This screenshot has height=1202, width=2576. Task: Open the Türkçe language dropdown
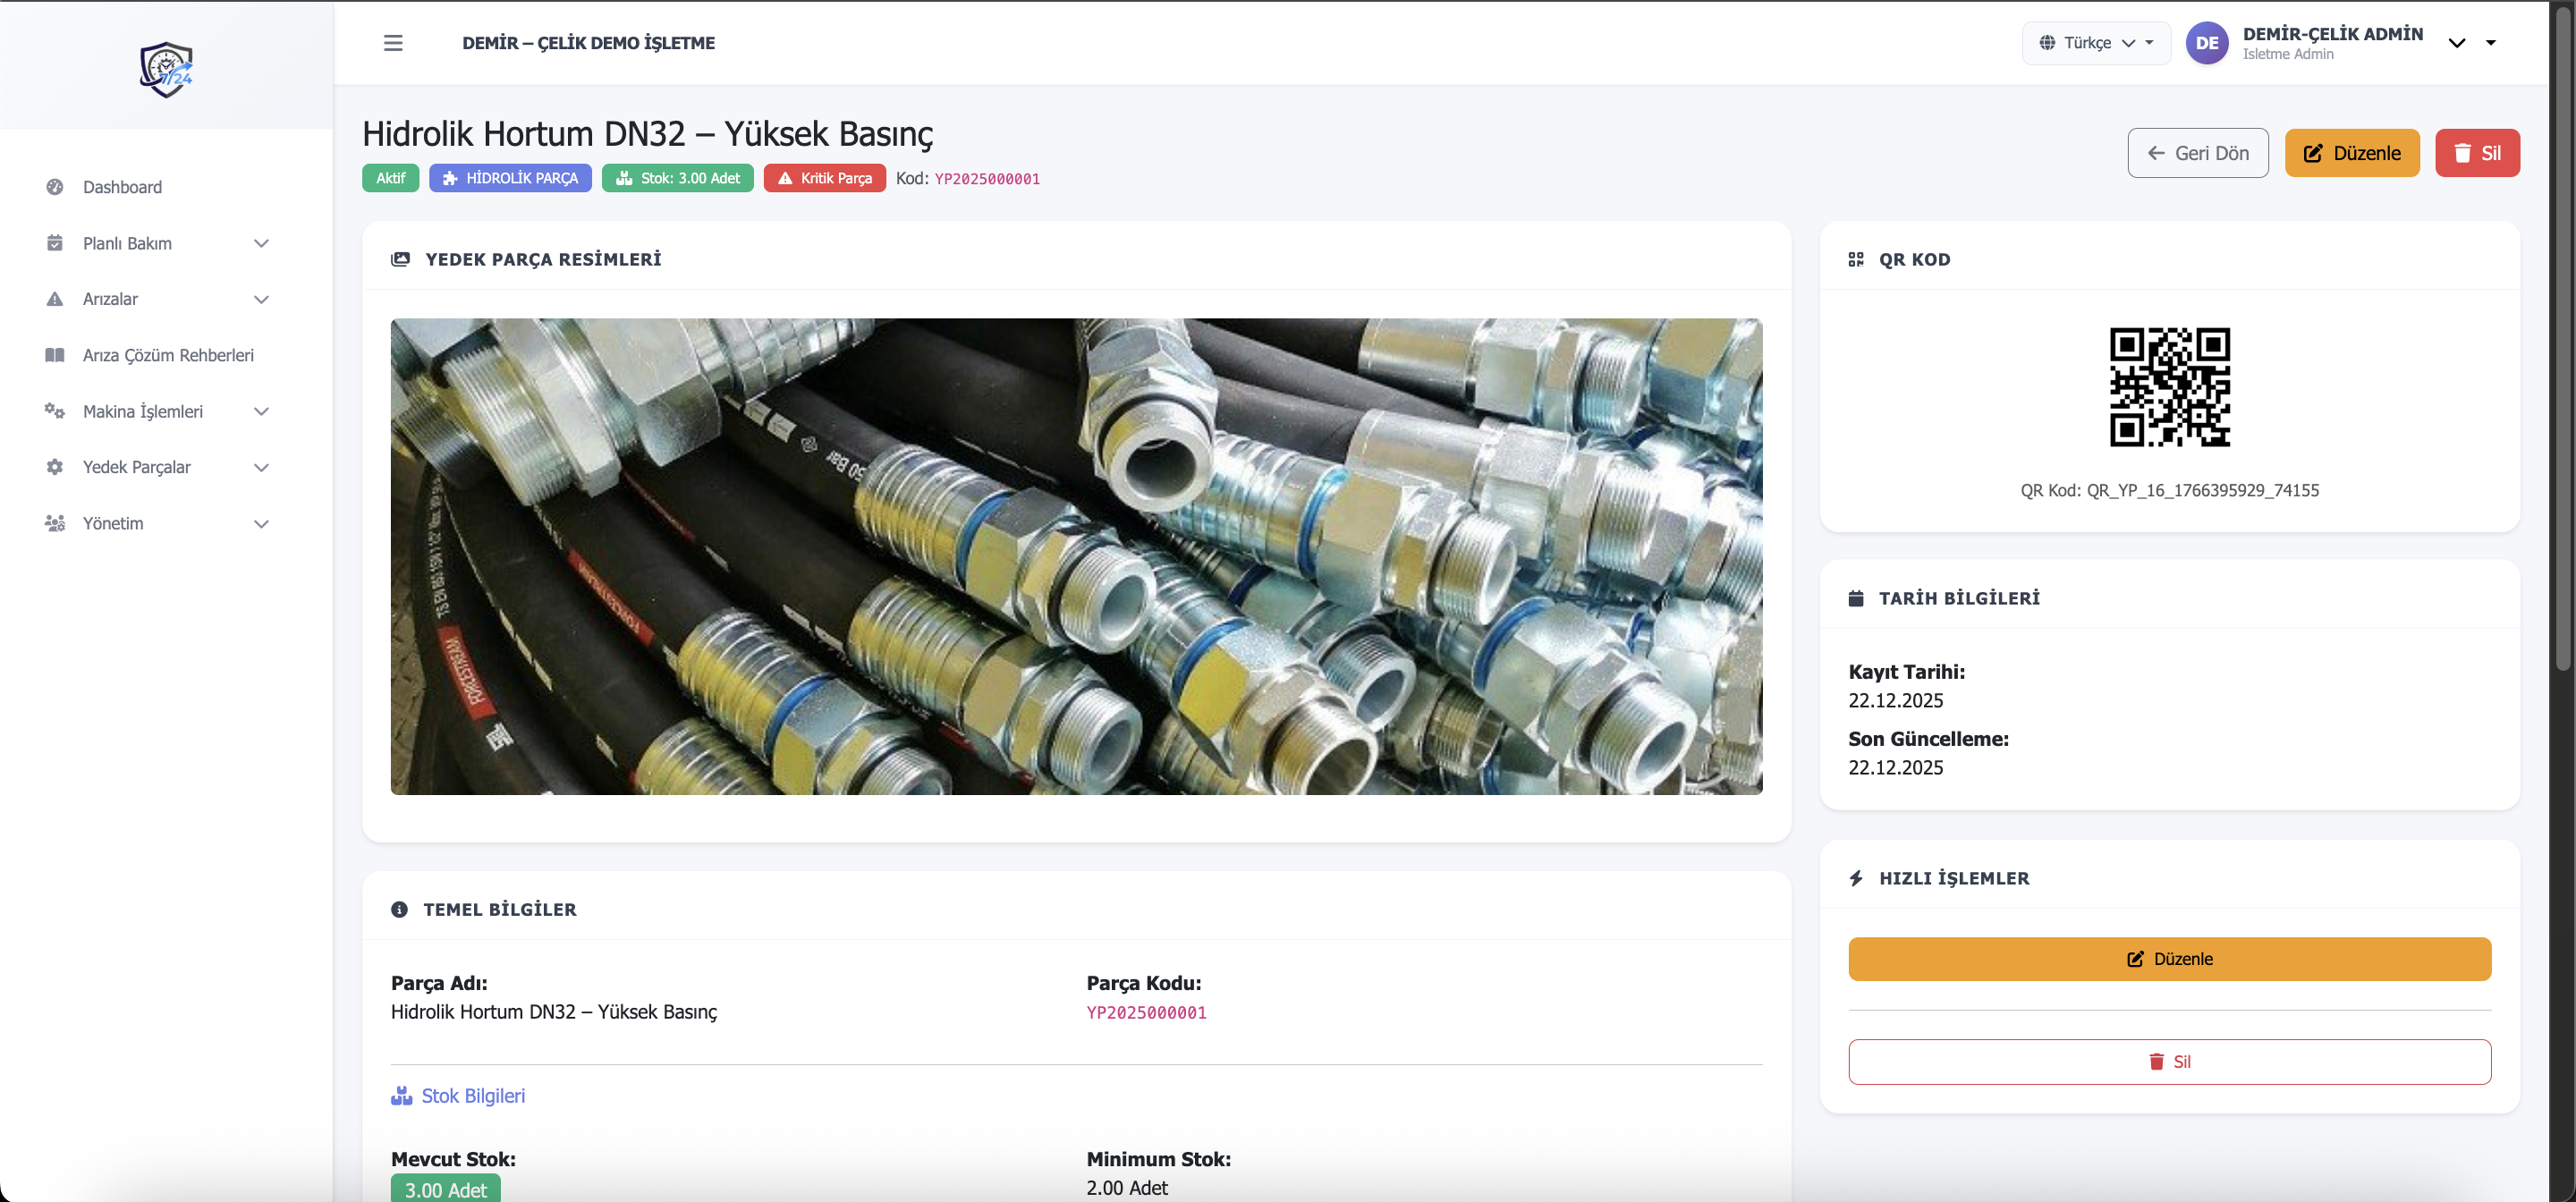click(x=2095, y=43)
